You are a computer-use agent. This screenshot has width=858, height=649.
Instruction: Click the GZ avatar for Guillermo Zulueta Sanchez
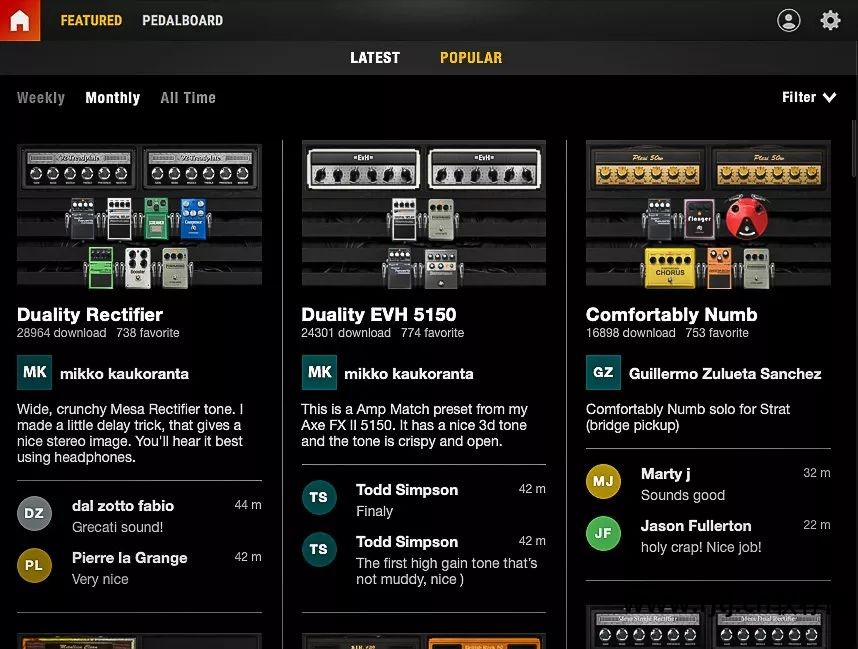coord(603,373)
